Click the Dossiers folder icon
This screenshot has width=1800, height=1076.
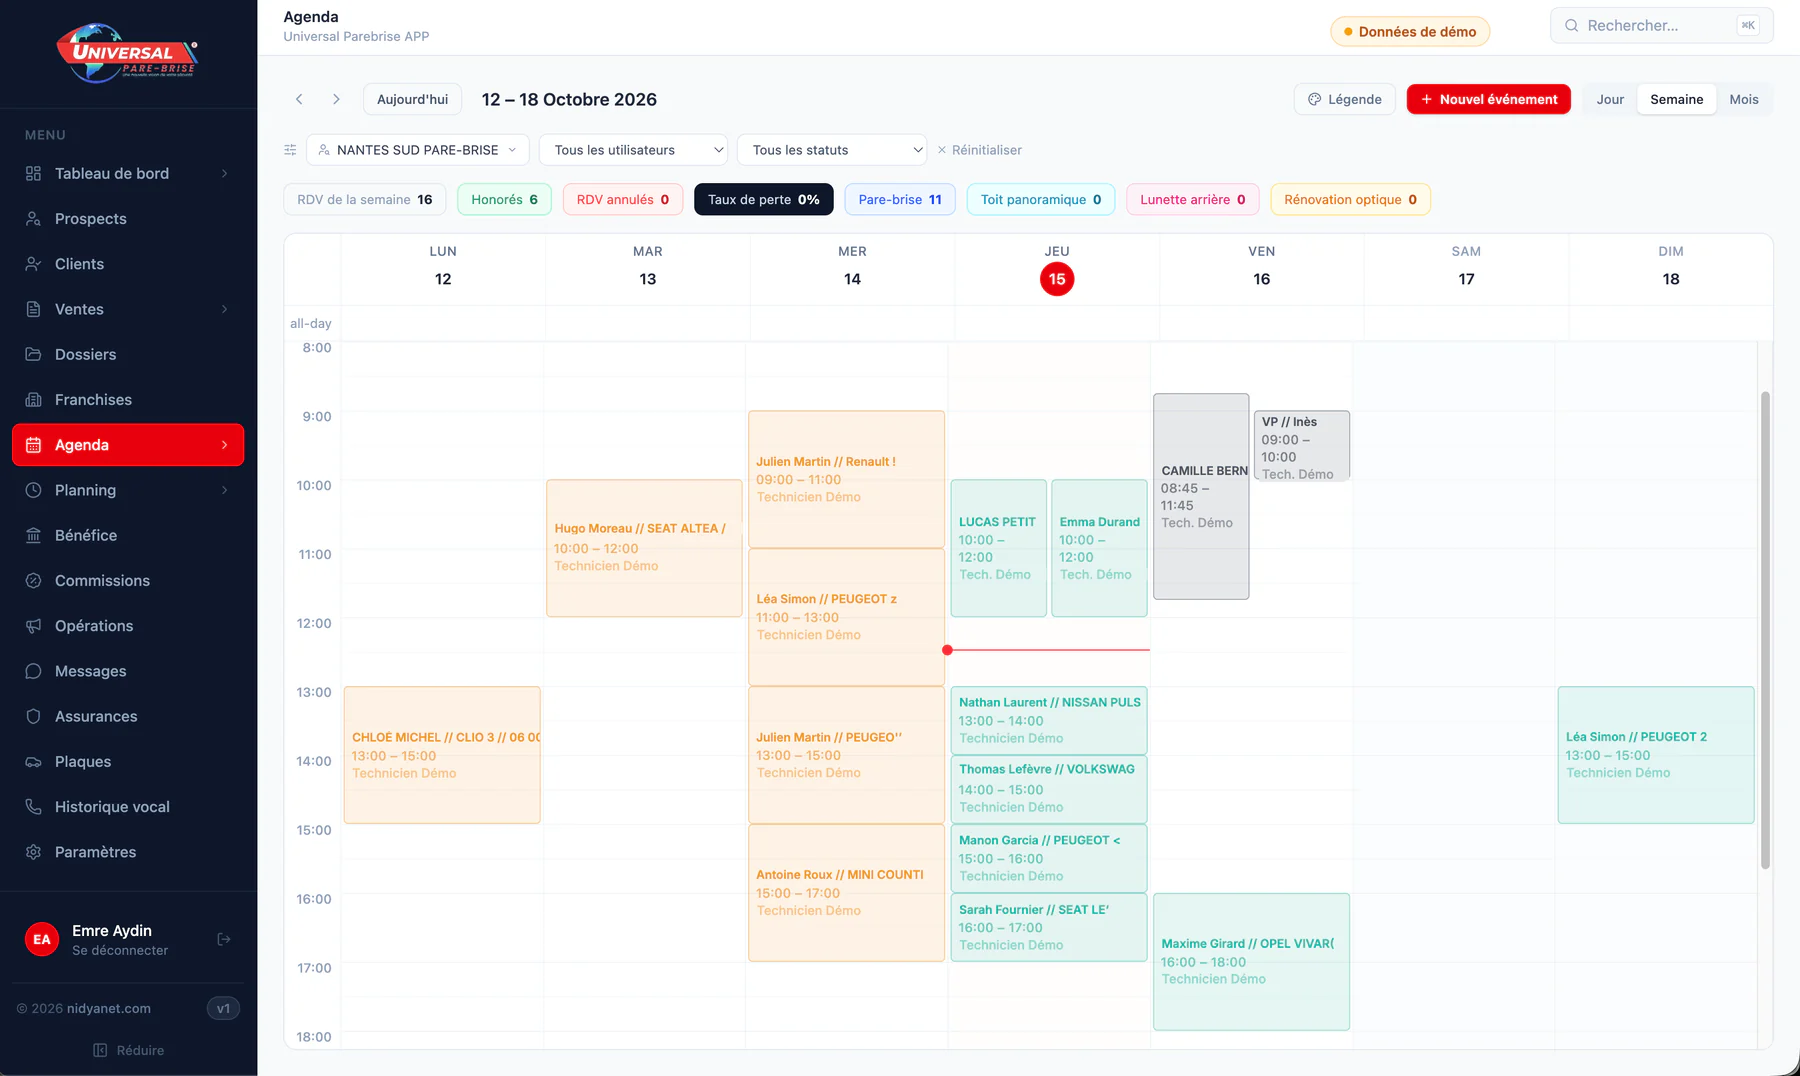[x=33, y=355]
